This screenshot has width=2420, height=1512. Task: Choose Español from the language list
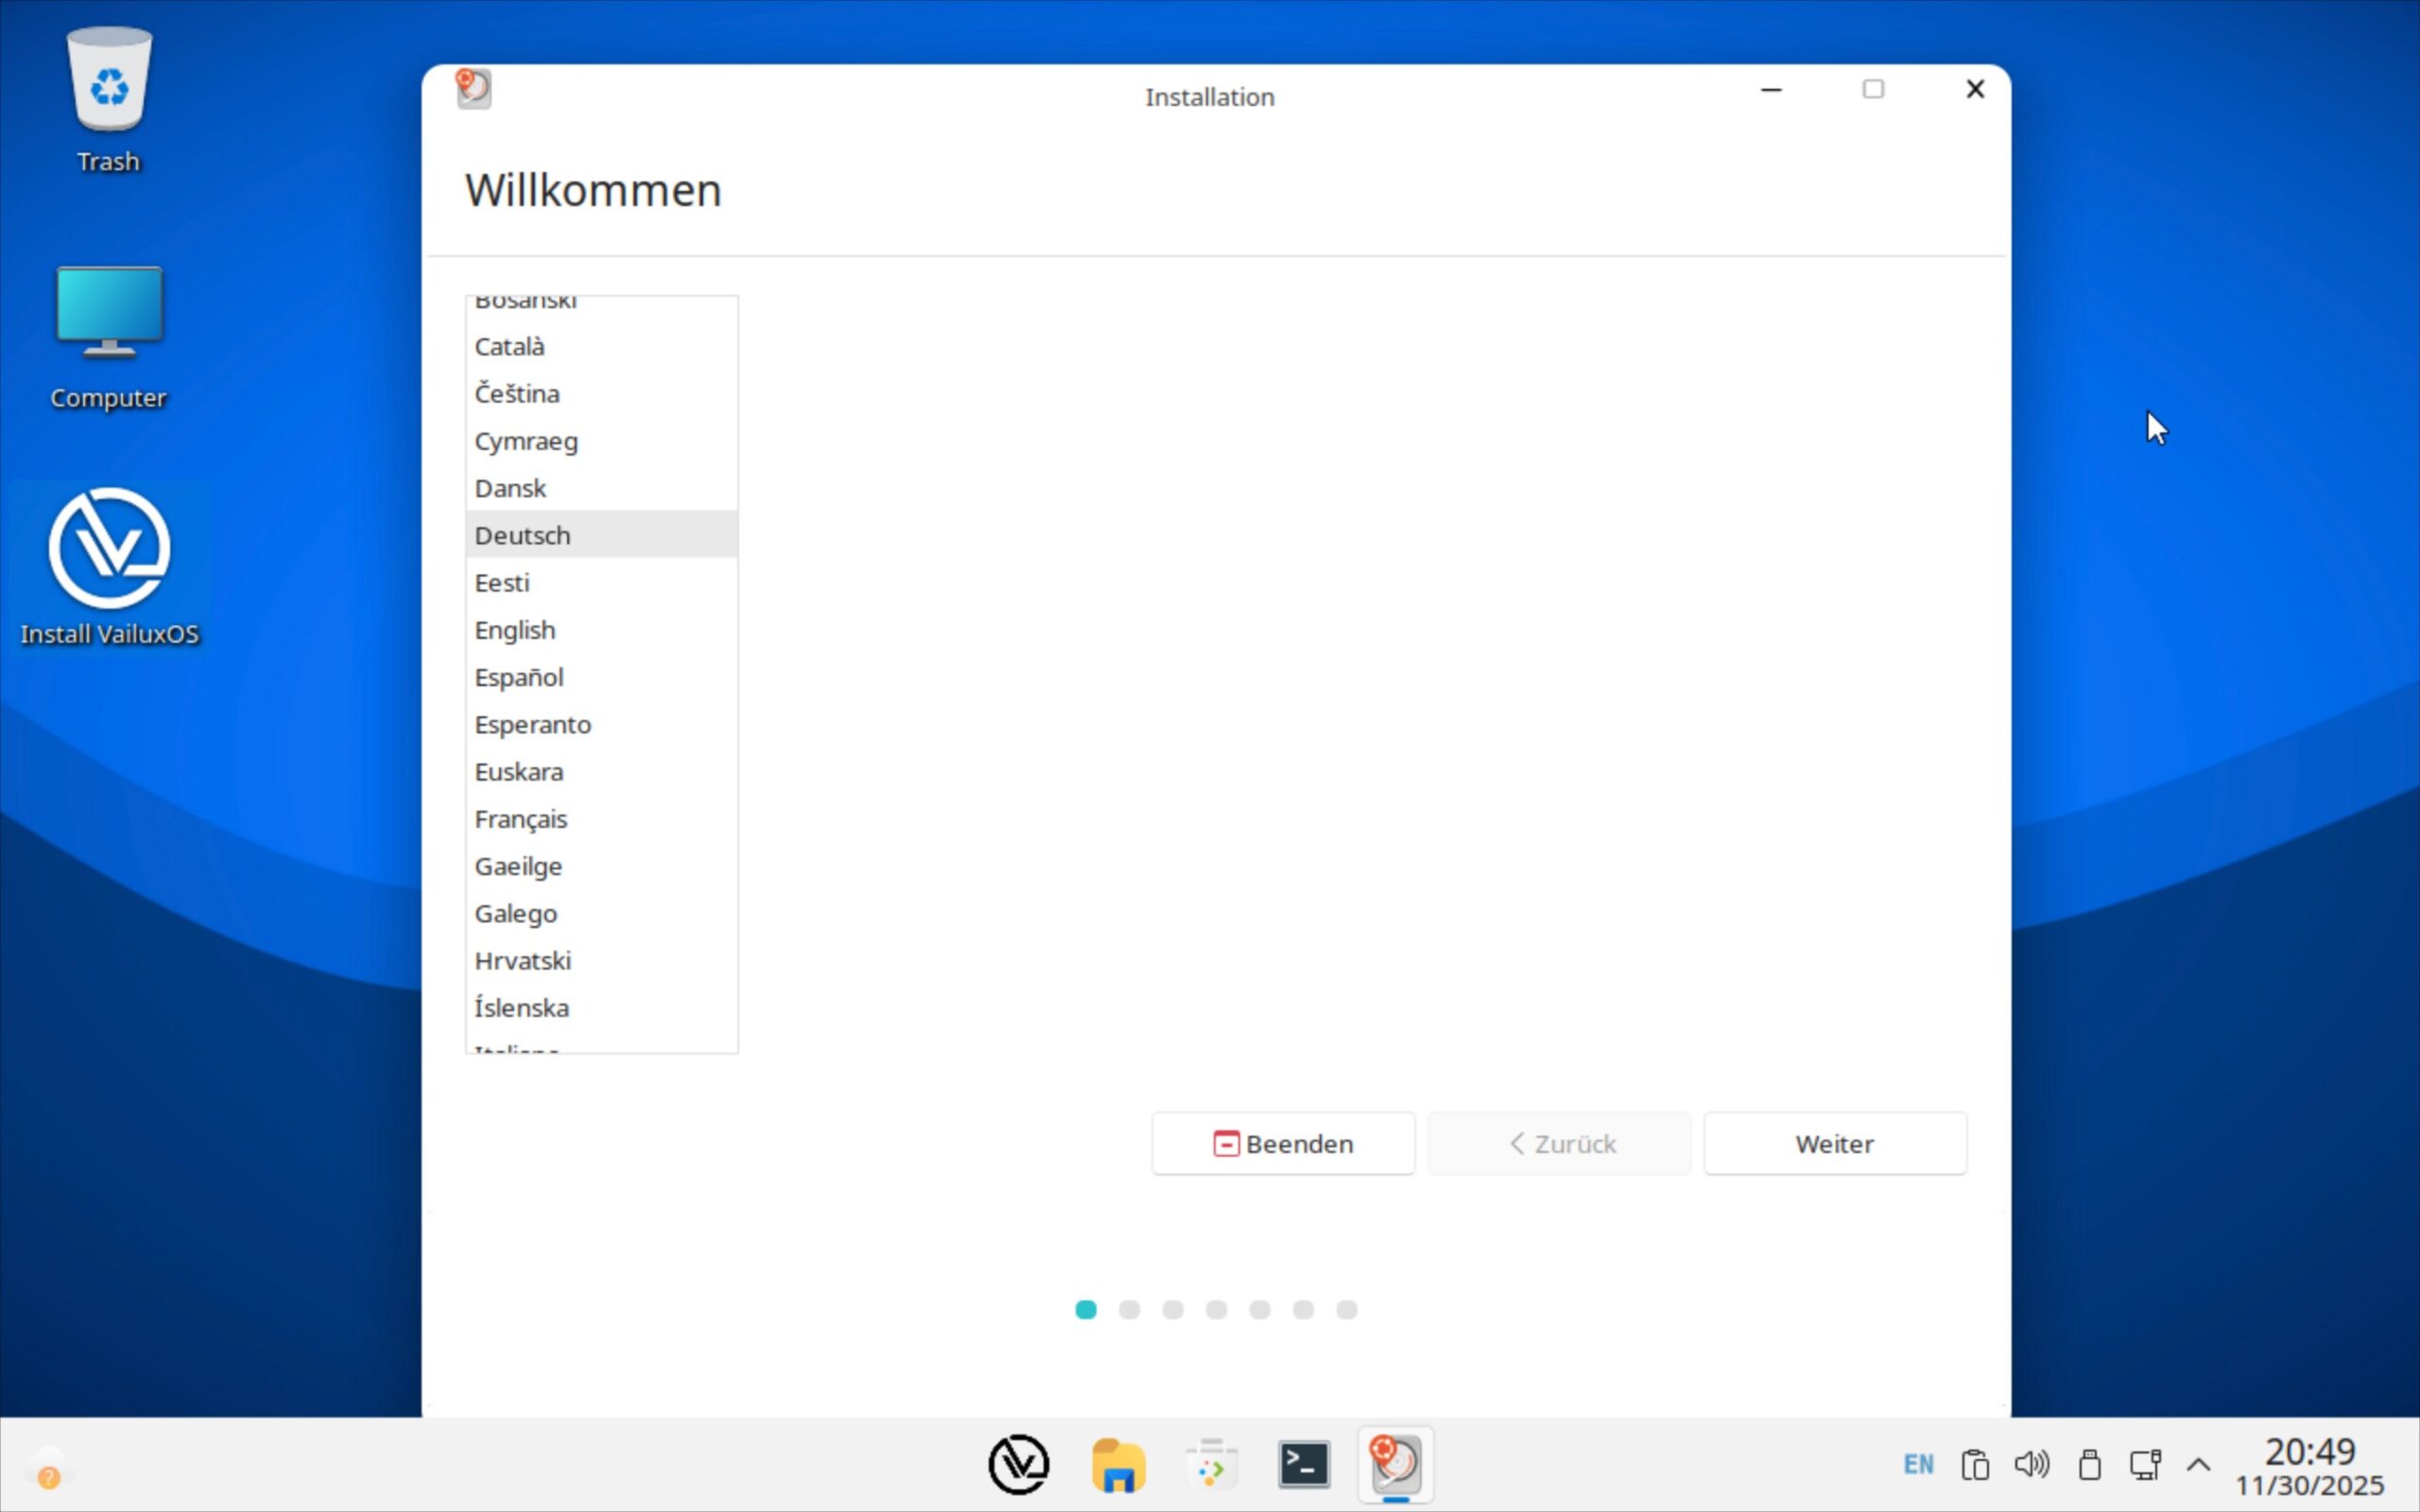(519, 677)
